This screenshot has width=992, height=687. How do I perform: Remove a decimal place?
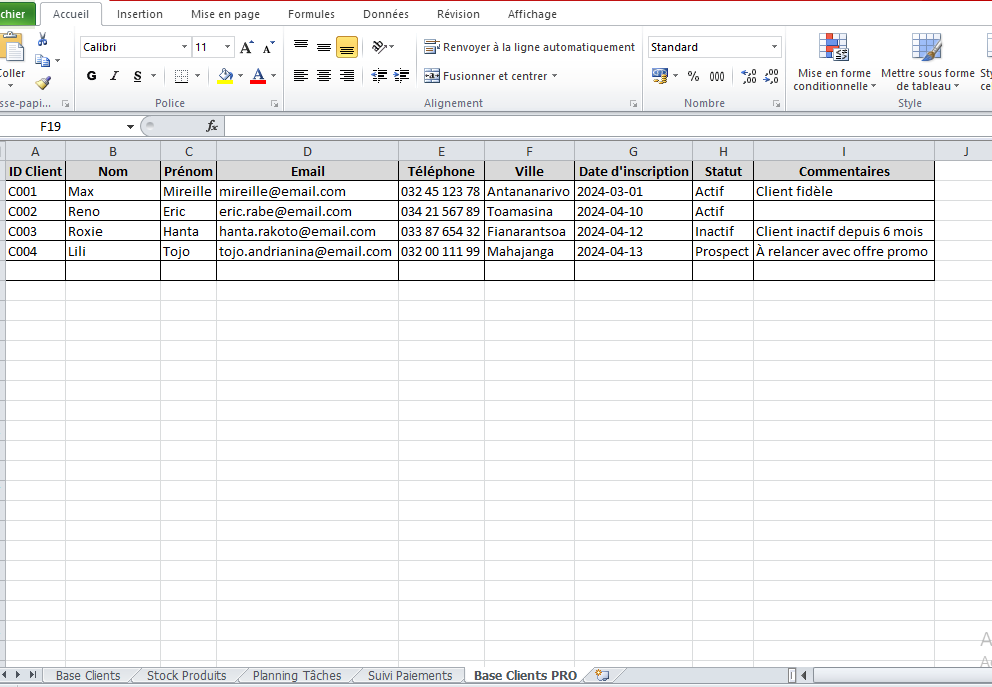click(x=771, y=77)
